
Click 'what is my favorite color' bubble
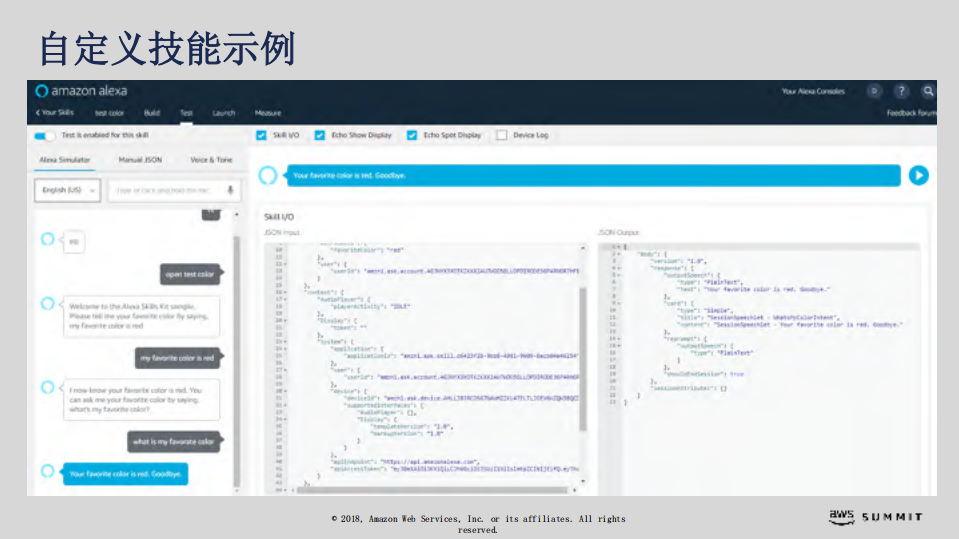[174, 442]
